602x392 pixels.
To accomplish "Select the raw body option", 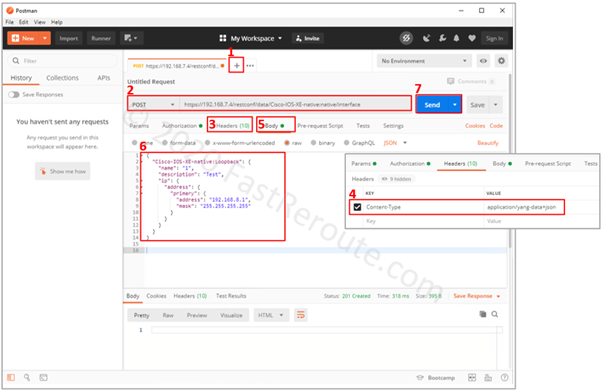I will (286, 143).
